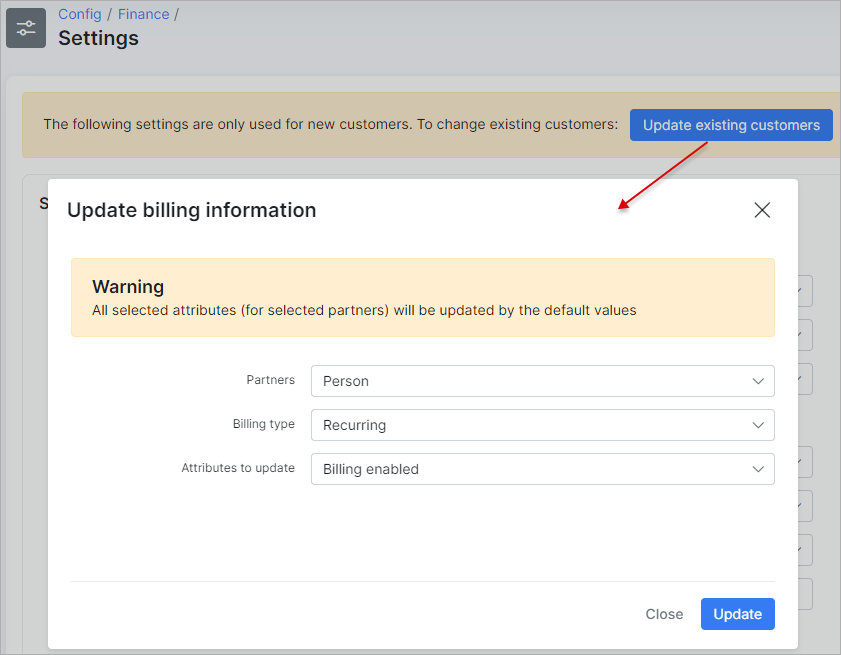Viewport: 841px width, 655px height.
Task: Click the chevron in Attributes to update field
Action: click(758, 469)
